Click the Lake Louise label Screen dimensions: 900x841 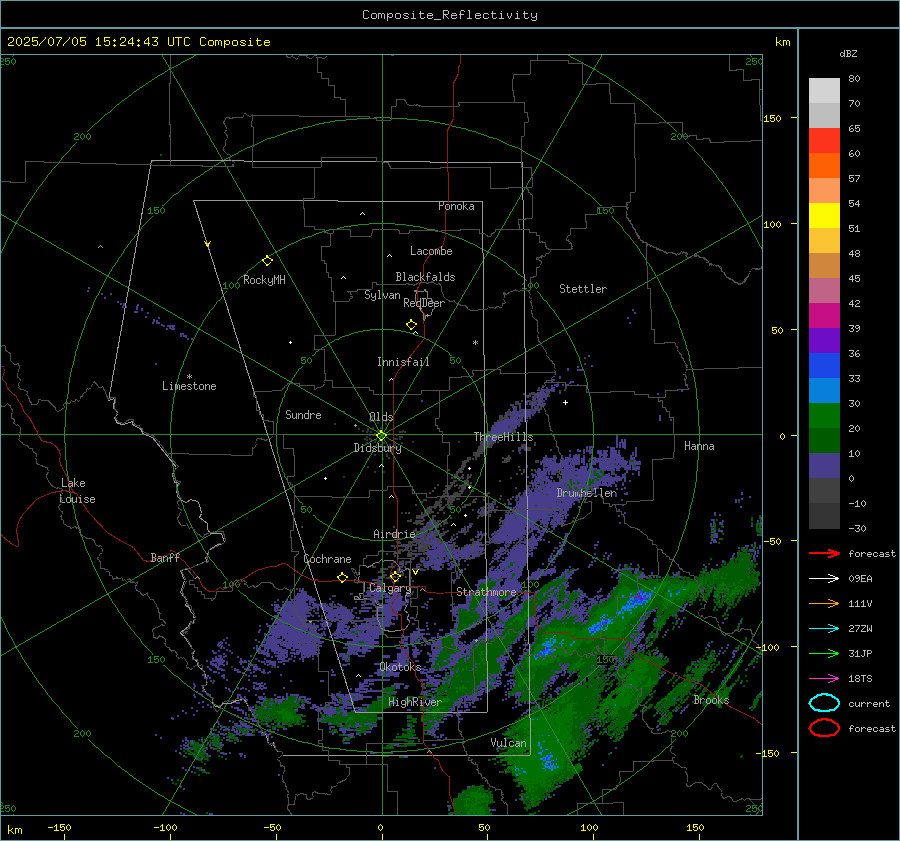[77, 491]
